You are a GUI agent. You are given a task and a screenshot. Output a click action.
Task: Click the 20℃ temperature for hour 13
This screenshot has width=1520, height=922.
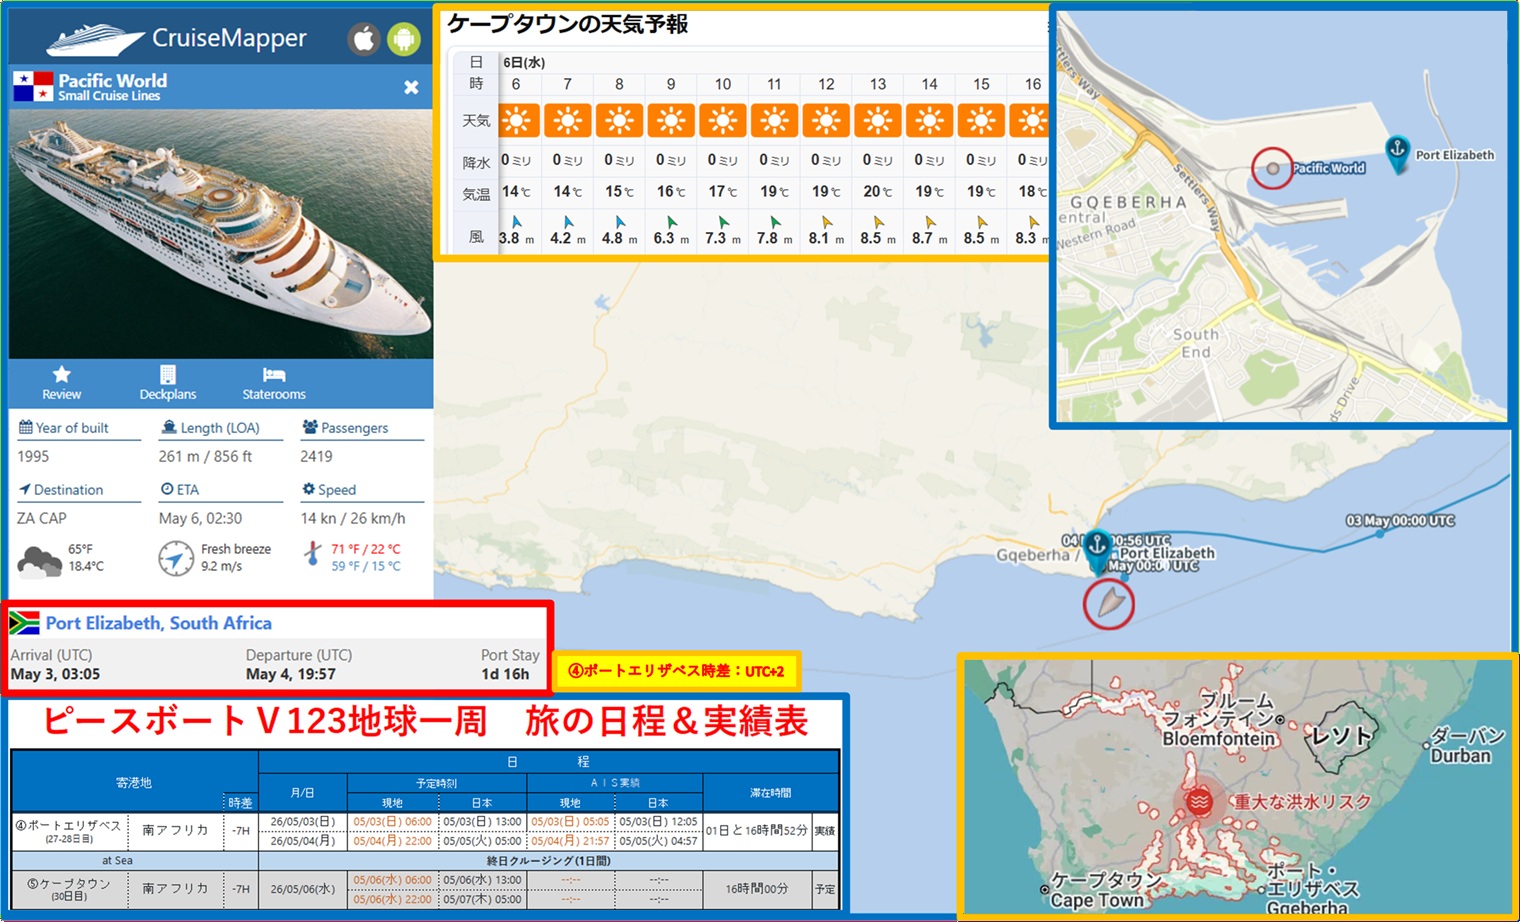pyautogui.click(x=877, y=191)
